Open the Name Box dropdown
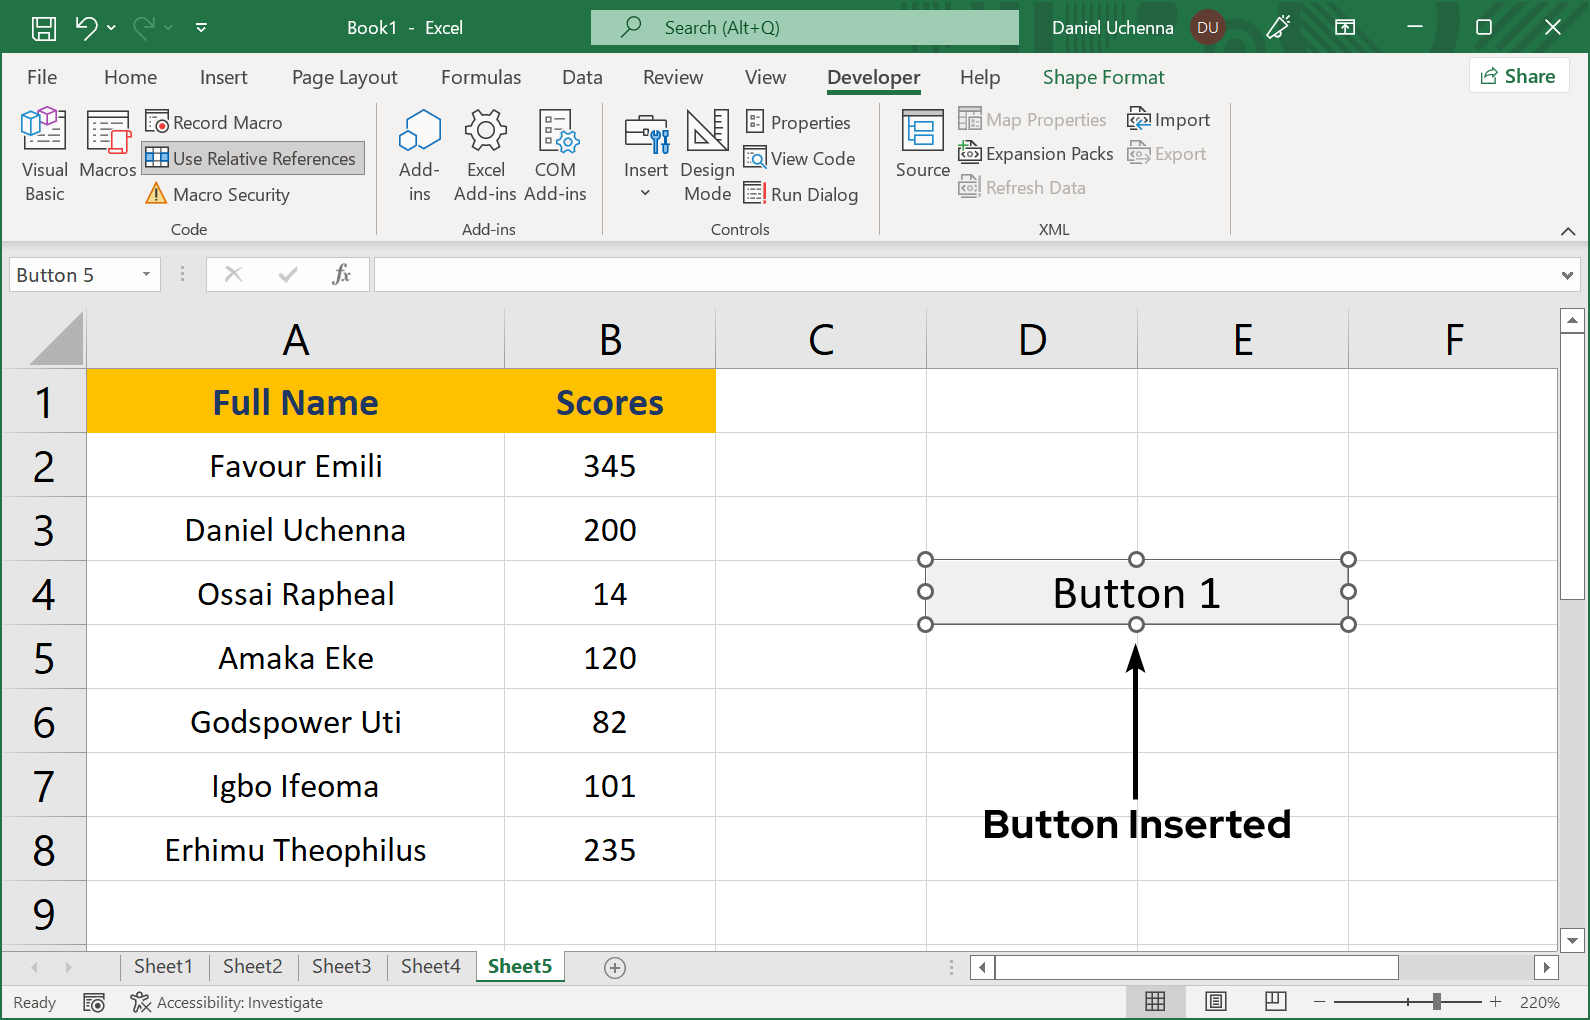Screen dimensions: 1590x1020 pyautogui.click(x=146, y=275)
